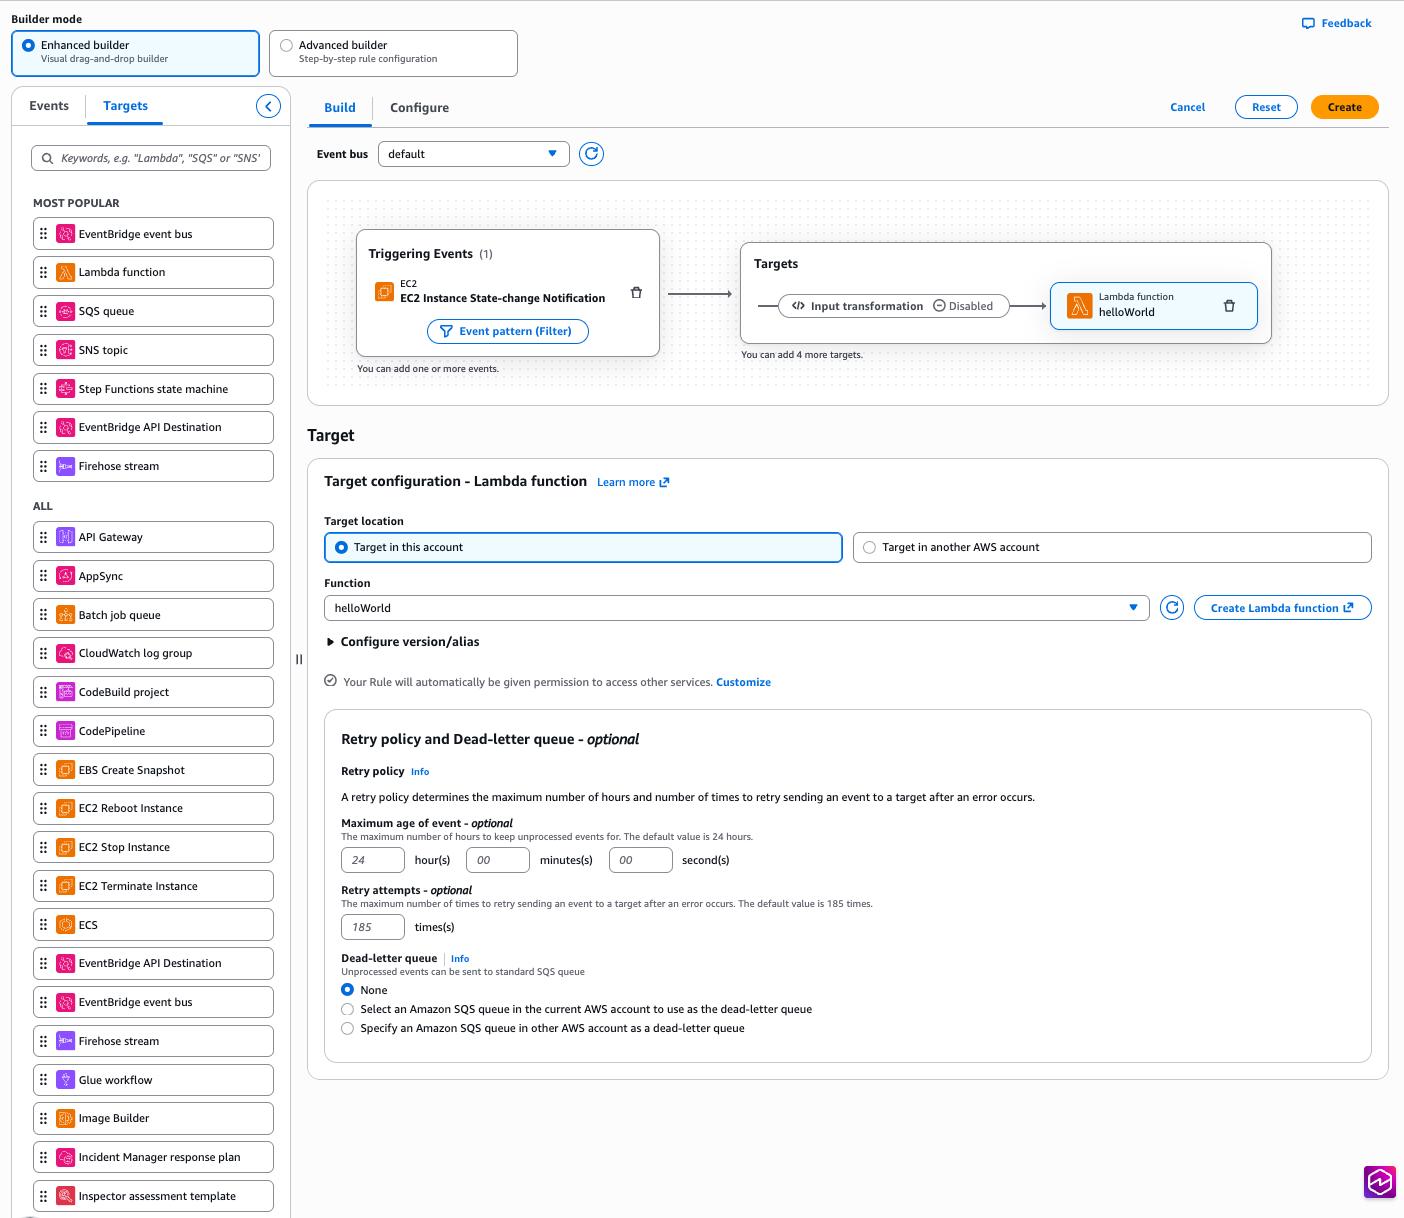Click the Batch job queue icon
Viewport: 1404px width, 1218px height.
point(65,615)
